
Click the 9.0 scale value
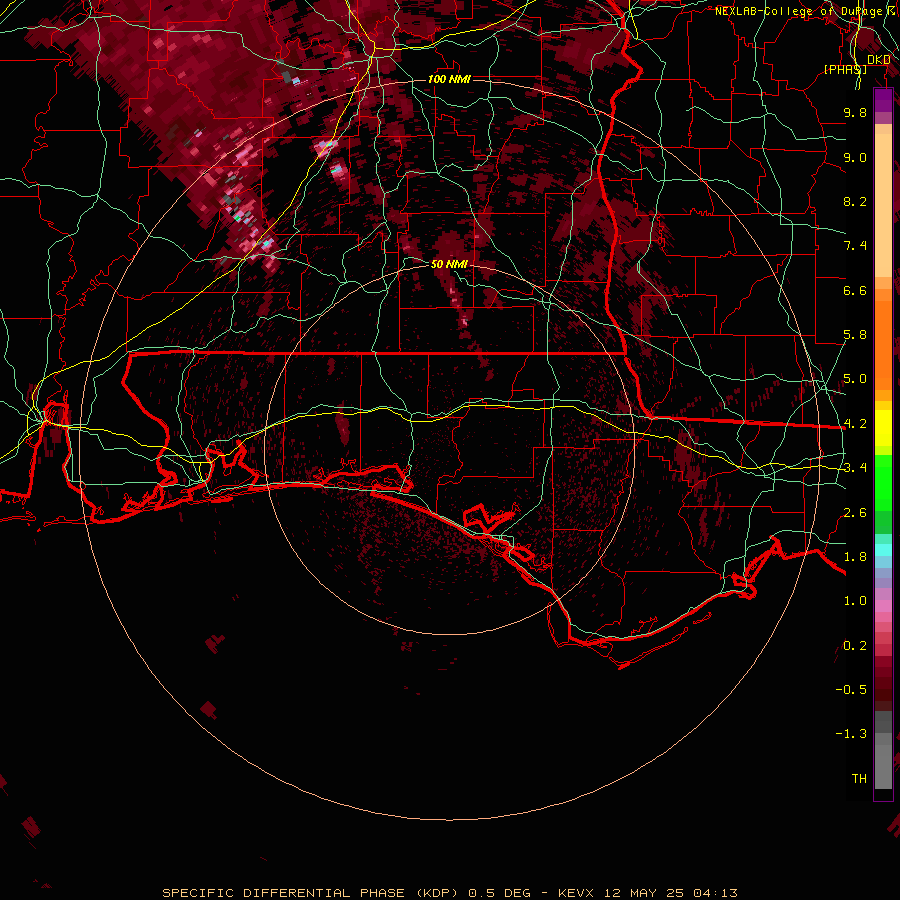click(x=855, y=157)
